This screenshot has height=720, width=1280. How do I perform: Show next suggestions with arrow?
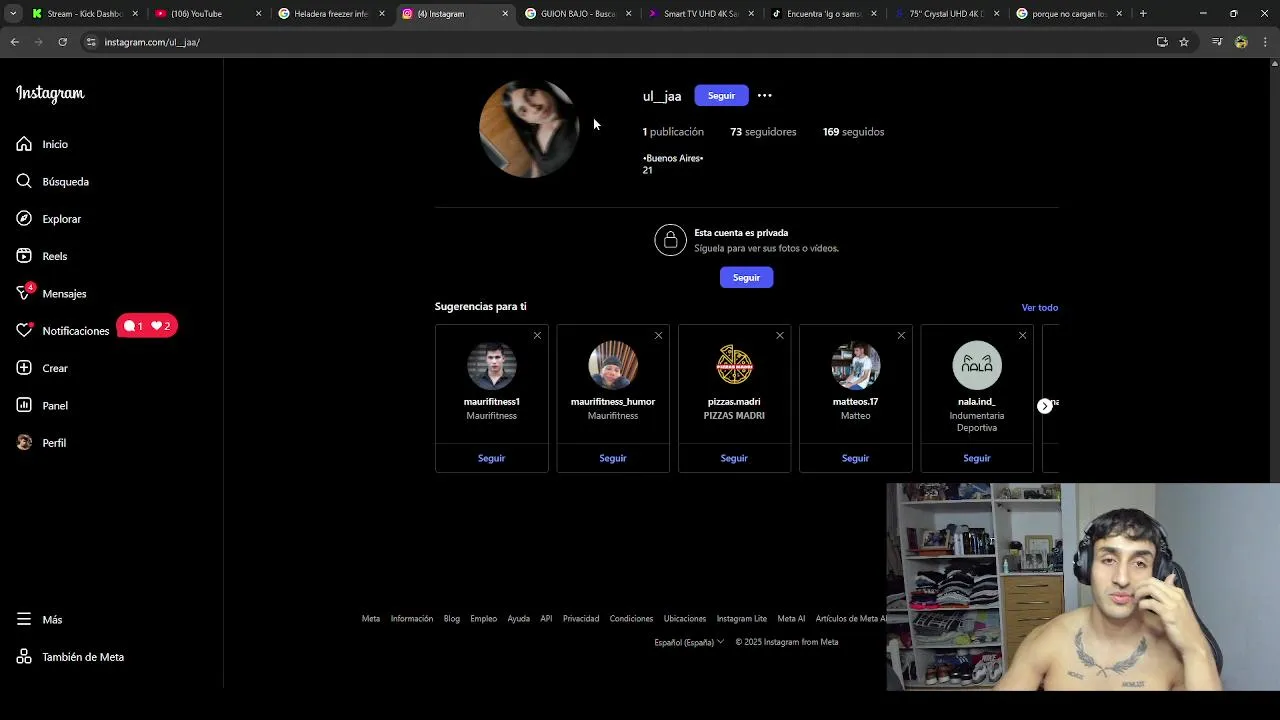pyautogui.click(x=1044, y=406)
